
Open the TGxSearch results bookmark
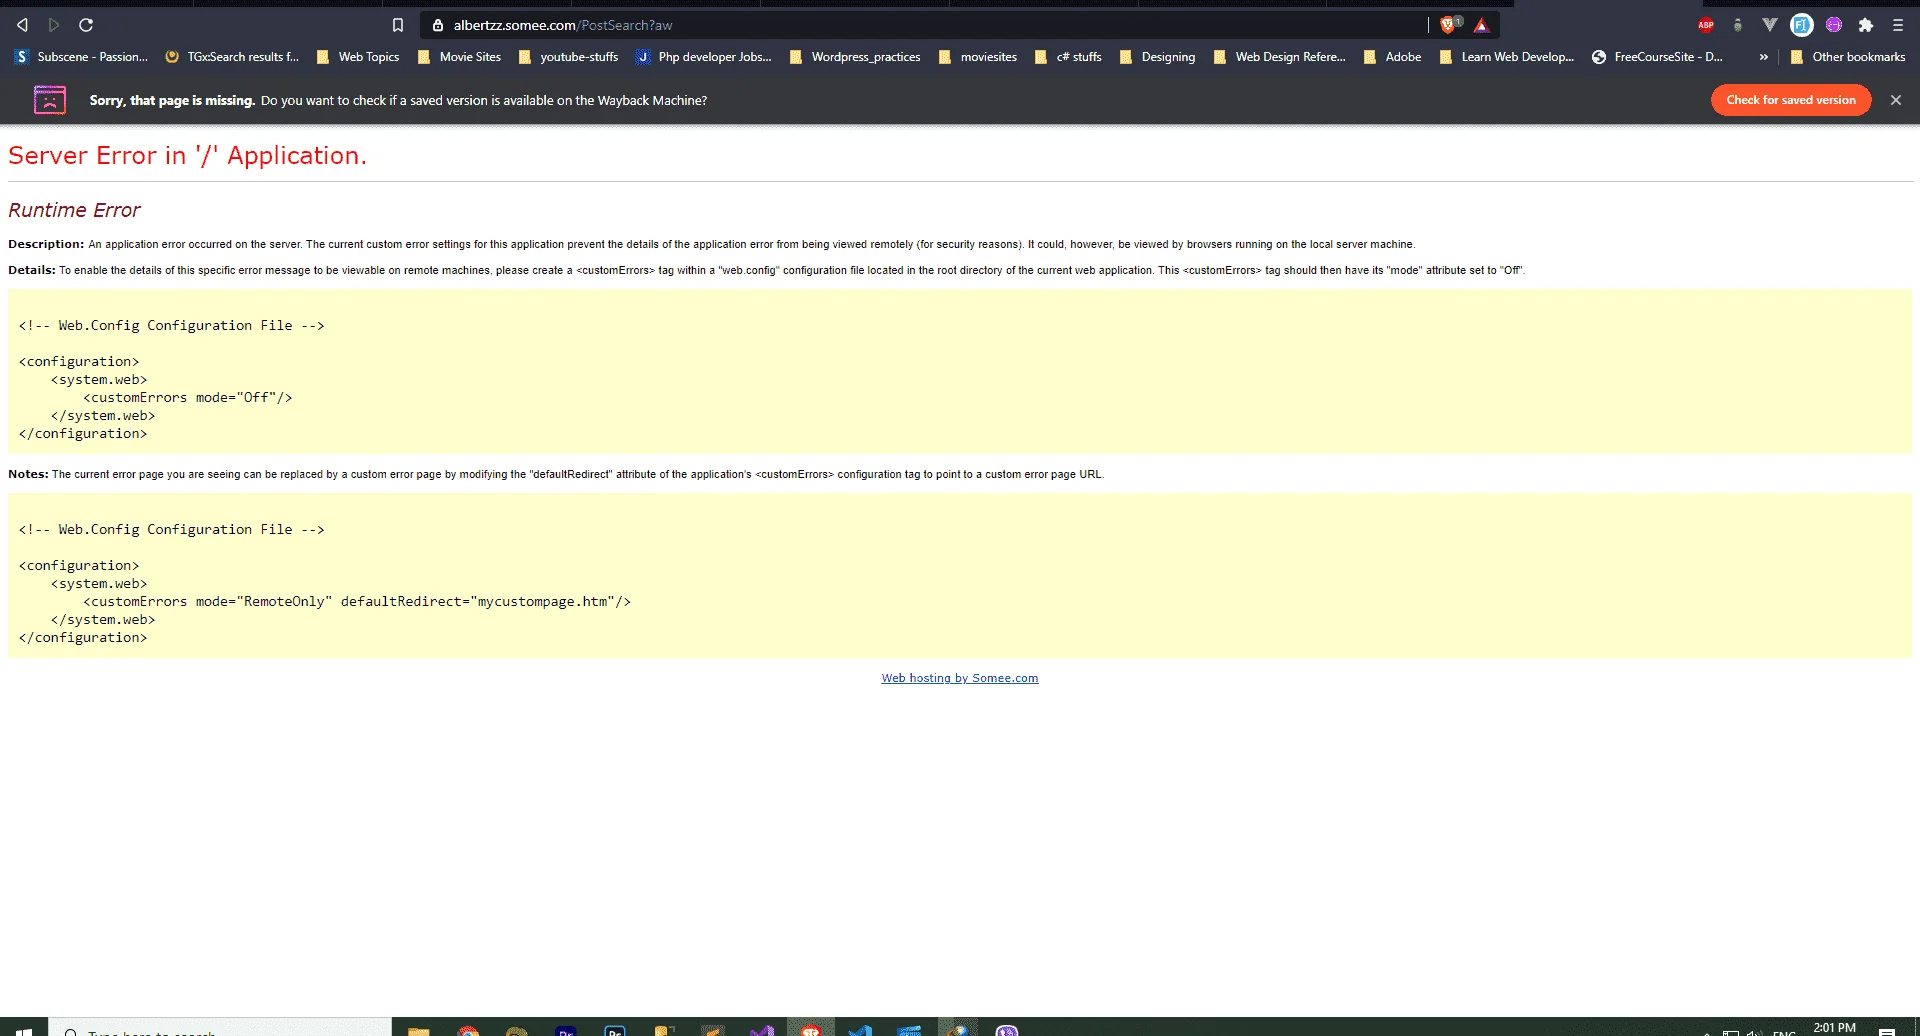coord(232,57)
